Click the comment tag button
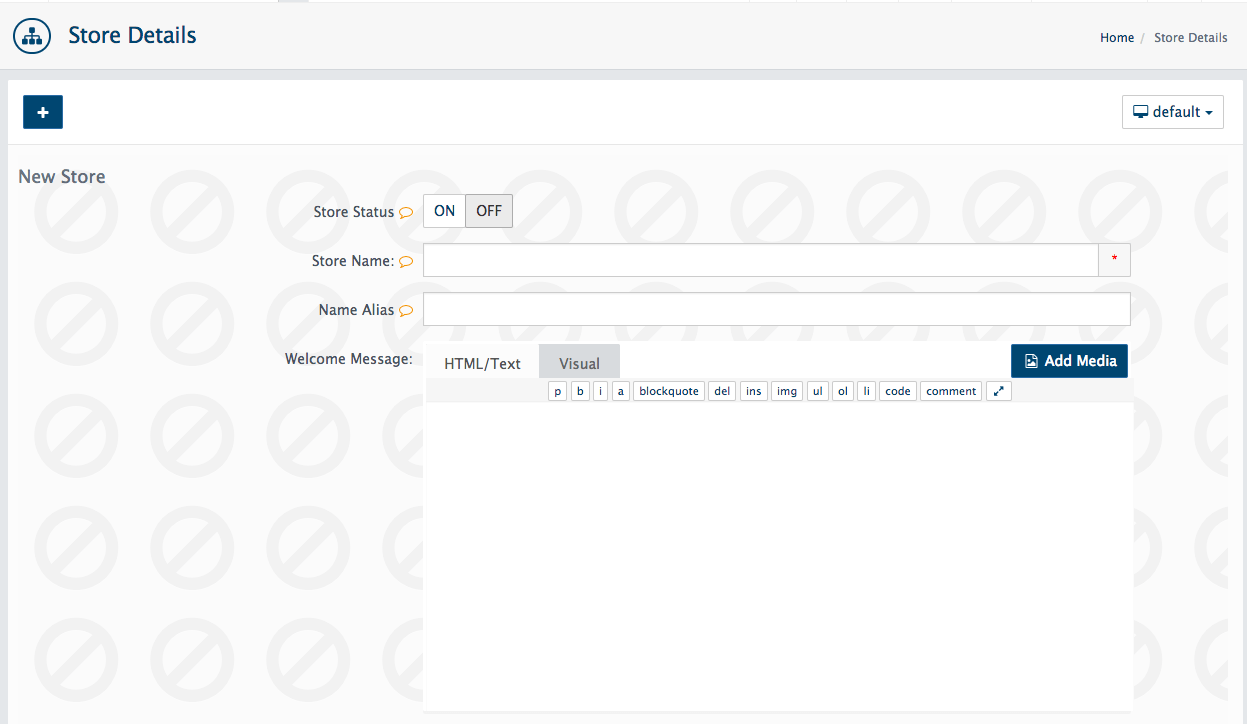The image size is (1247, 724). (x=951, y=391)
